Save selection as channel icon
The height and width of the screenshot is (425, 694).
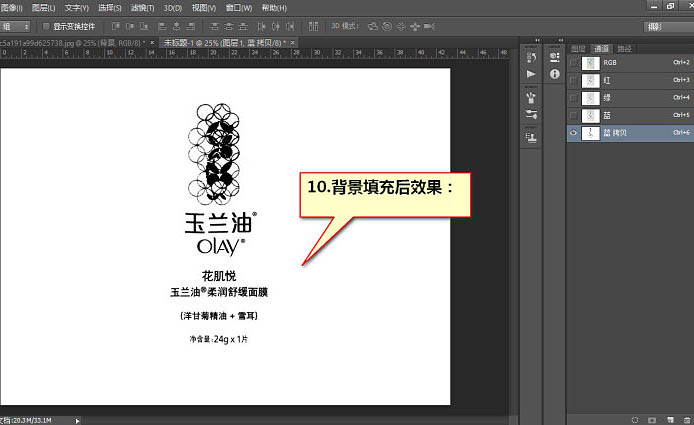point(652,420)
